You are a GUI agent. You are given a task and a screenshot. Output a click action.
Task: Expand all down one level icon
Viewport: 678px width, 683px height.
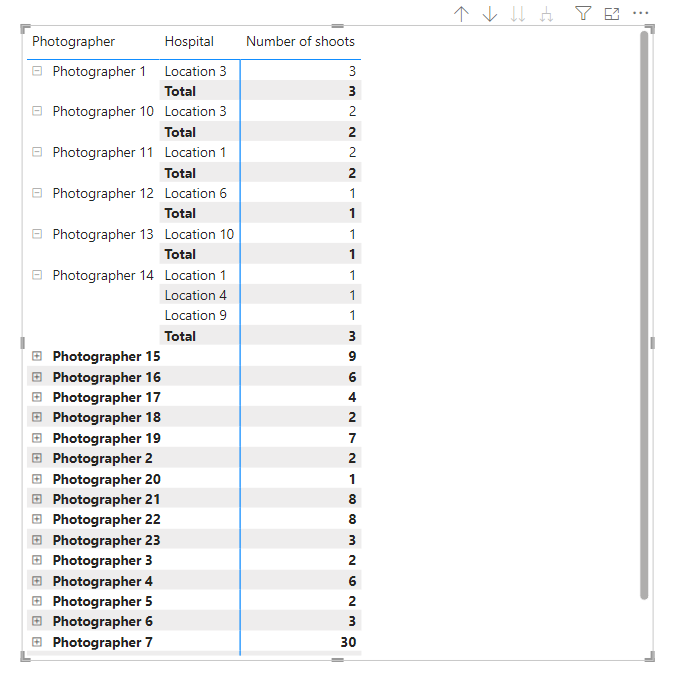pos(546,14)
